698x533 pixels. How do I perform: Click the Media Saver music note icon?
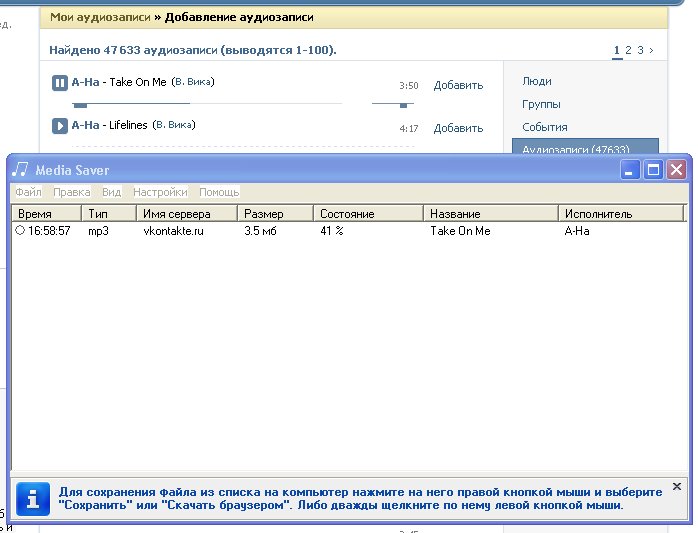click(21, 170)
